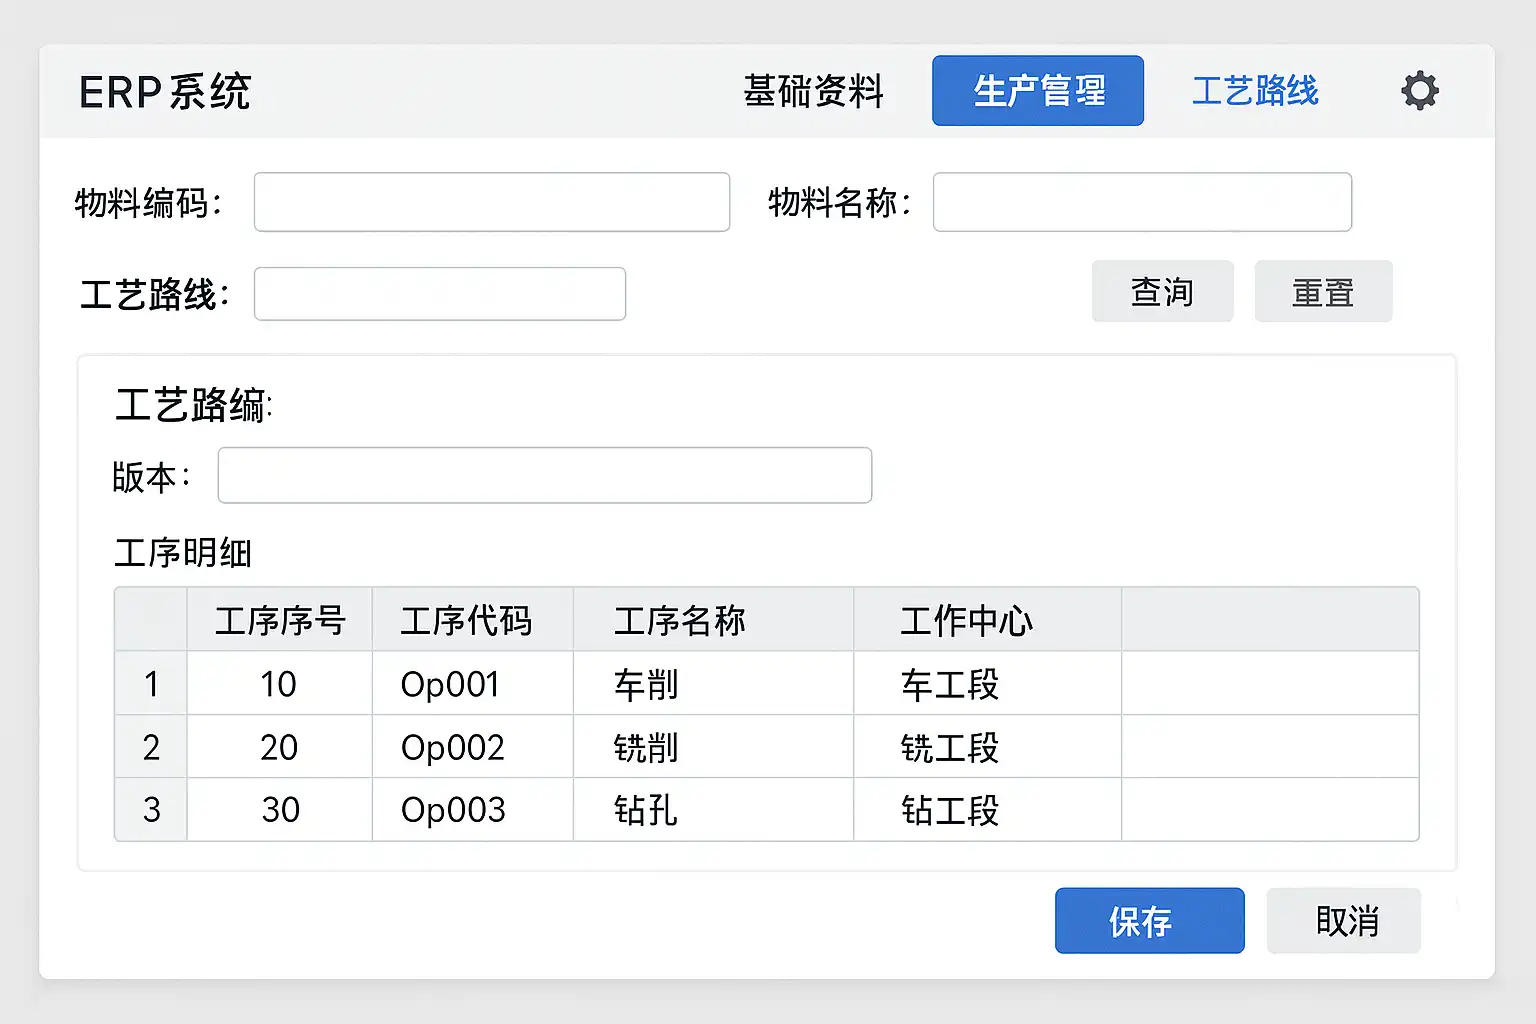Select row 1 header in the table
1536x1024 pixels.
[x=151, y=684]
